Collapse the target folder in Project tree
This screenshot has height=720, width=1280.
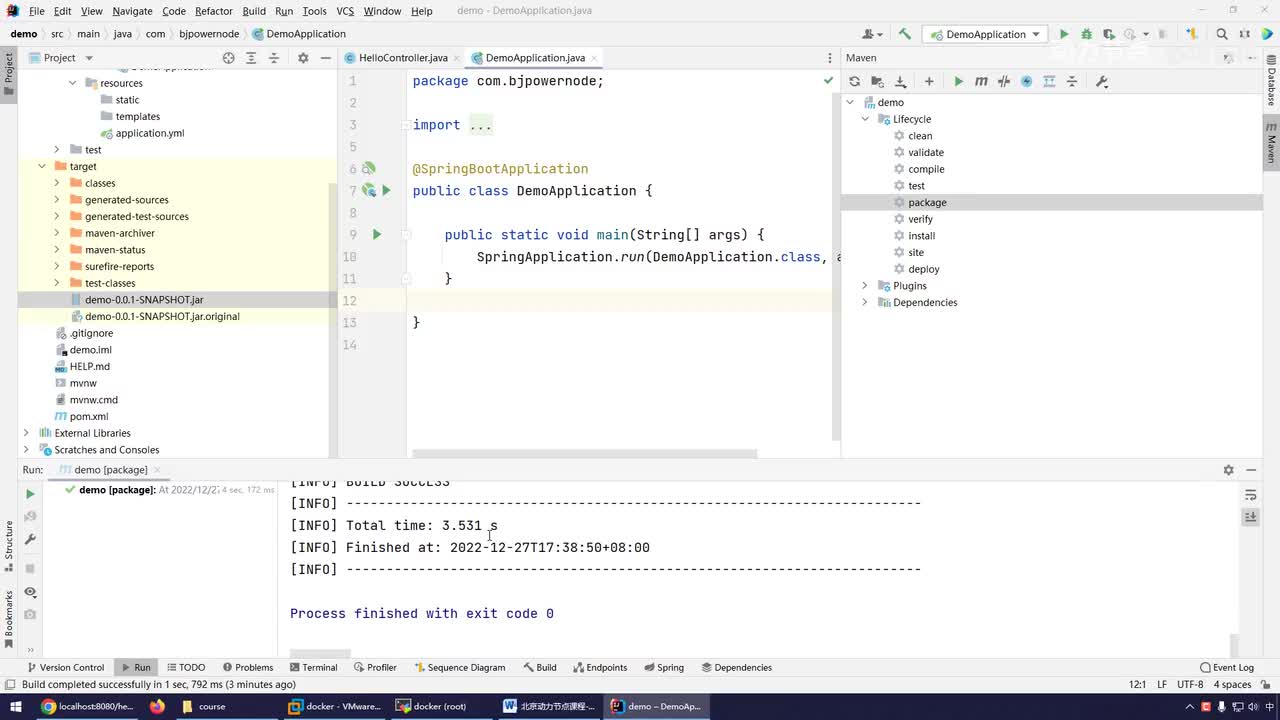42,166
